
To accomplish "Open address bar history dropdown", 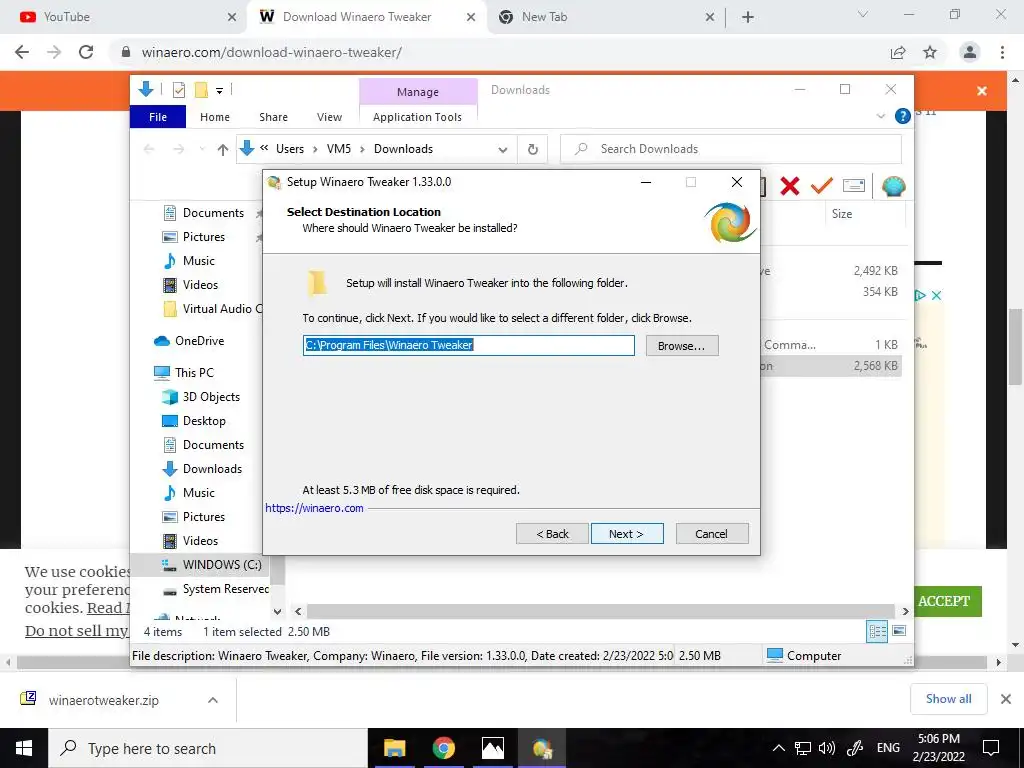I will pos(503,150).
